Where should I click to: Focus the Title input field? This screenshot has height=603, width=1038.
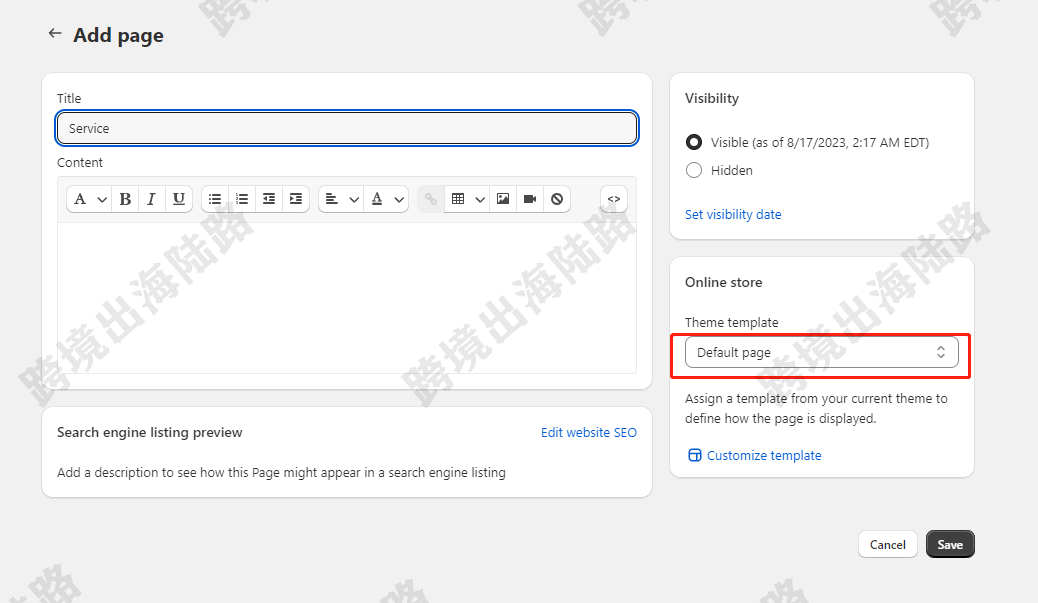(347, 128)
